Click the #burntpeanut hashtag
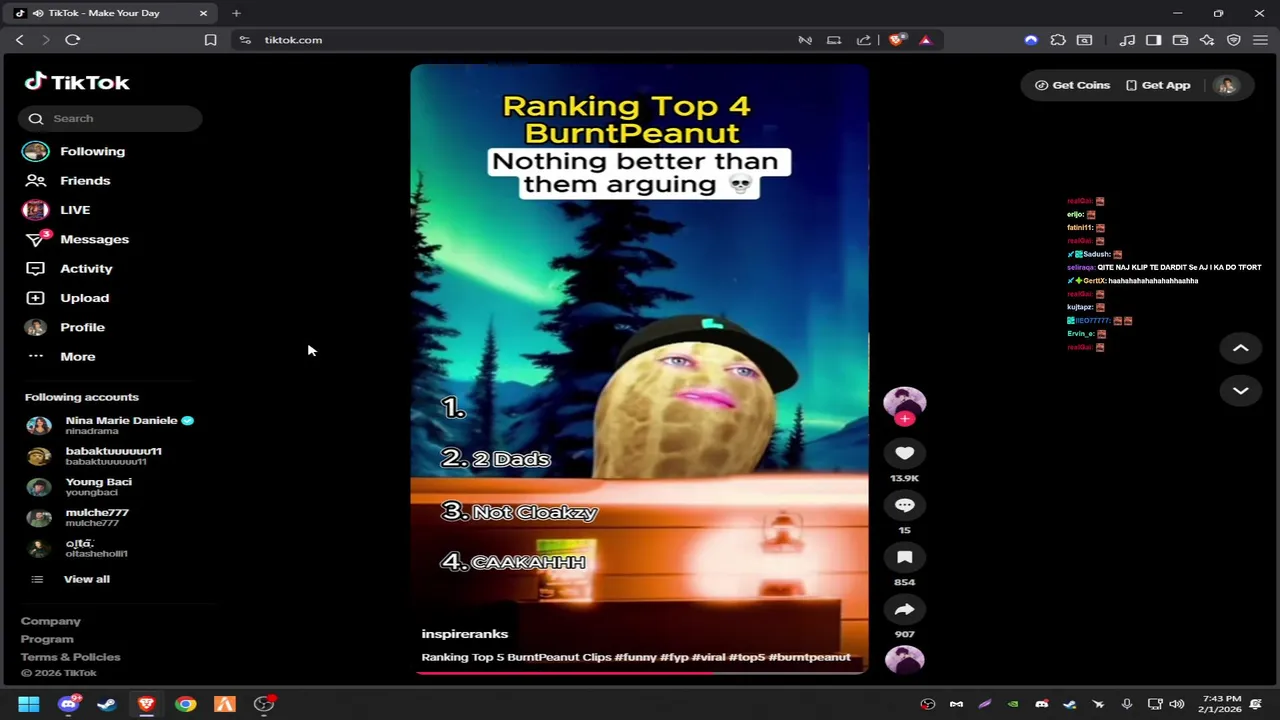 pos(809,657)
